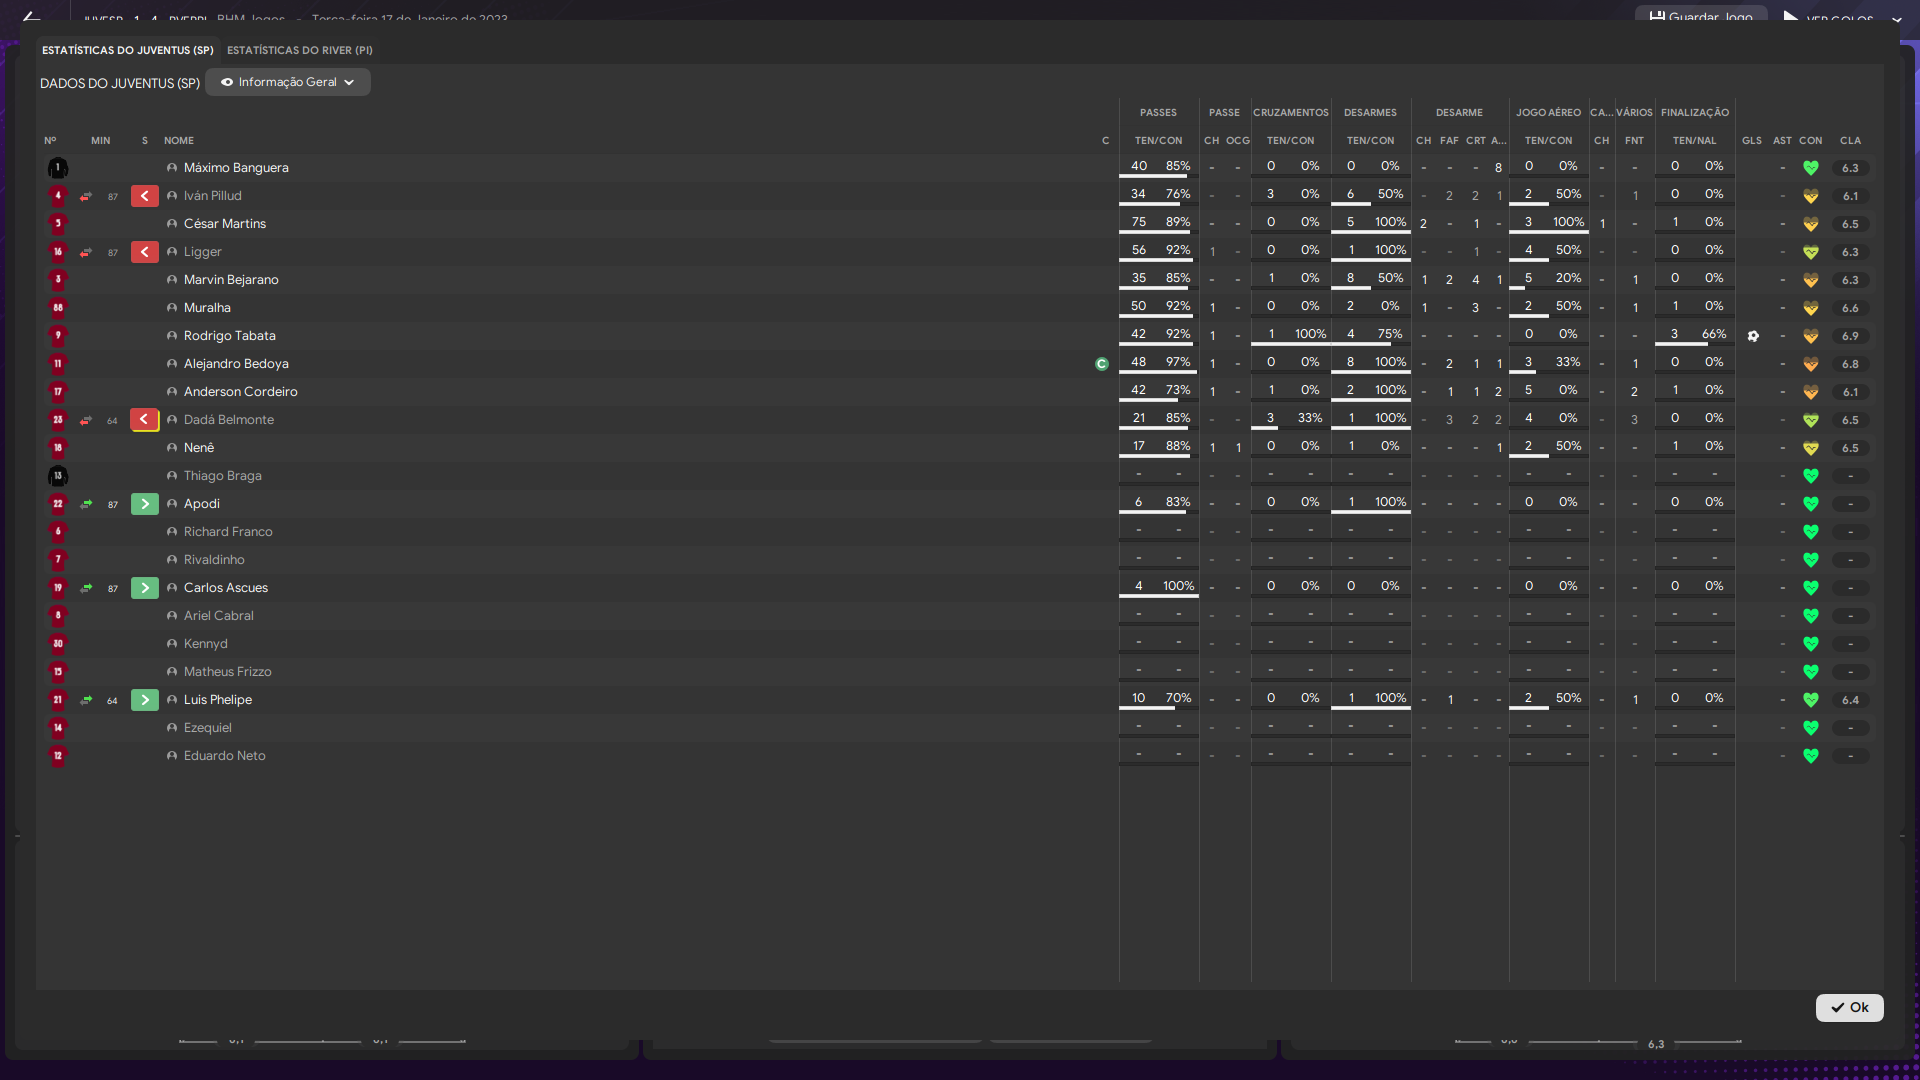Click the condition heart icon for Anderson Cordeiro
This screenshot has height=1080, width=1920.
coord(1810,392)
